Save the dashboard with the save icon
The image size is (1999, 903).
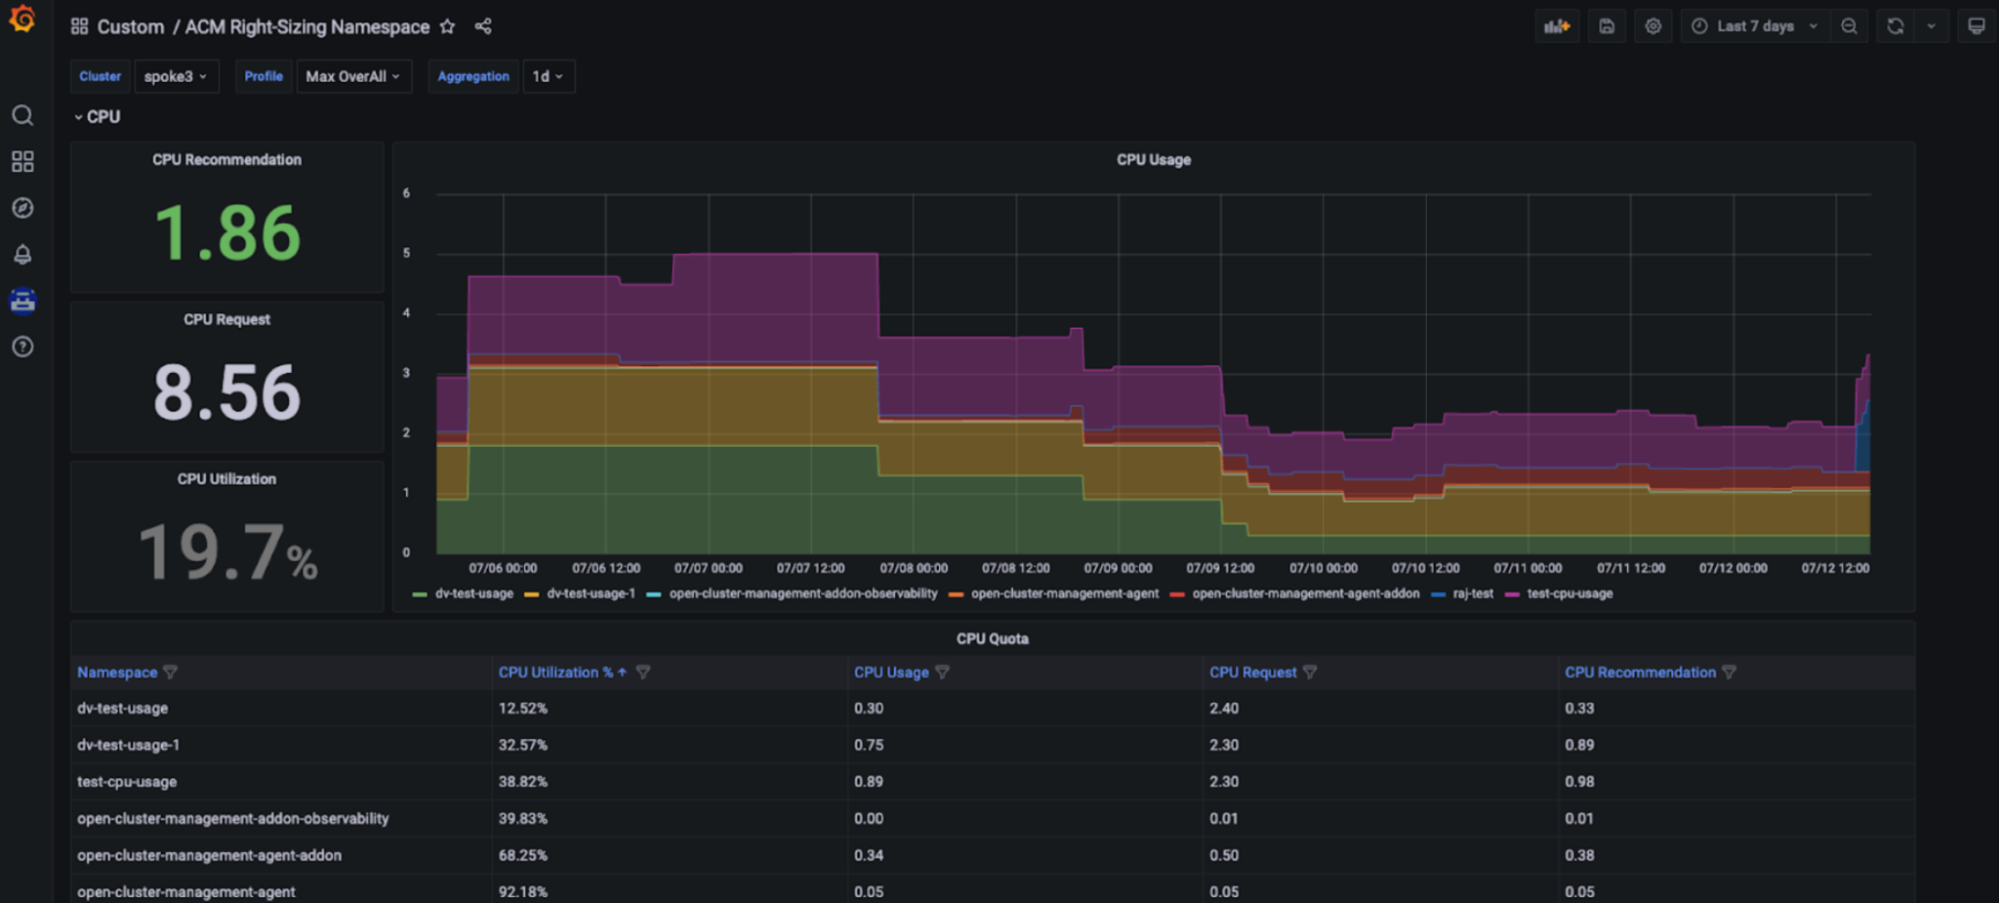pos(1606,27)
